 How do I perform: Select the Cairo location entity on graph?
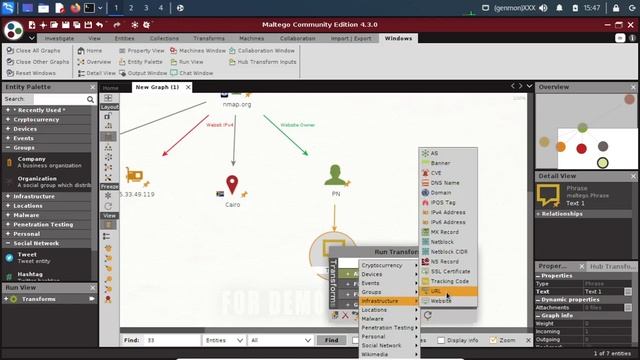pos(232,185)
